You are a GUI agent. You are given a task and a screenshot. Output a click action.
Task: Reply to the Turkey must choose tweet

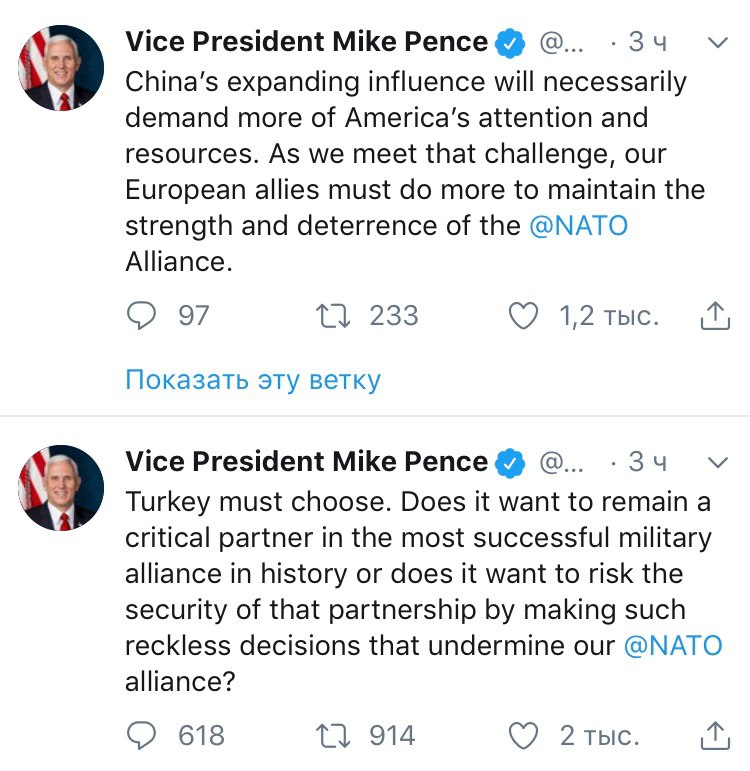[143, 736]
